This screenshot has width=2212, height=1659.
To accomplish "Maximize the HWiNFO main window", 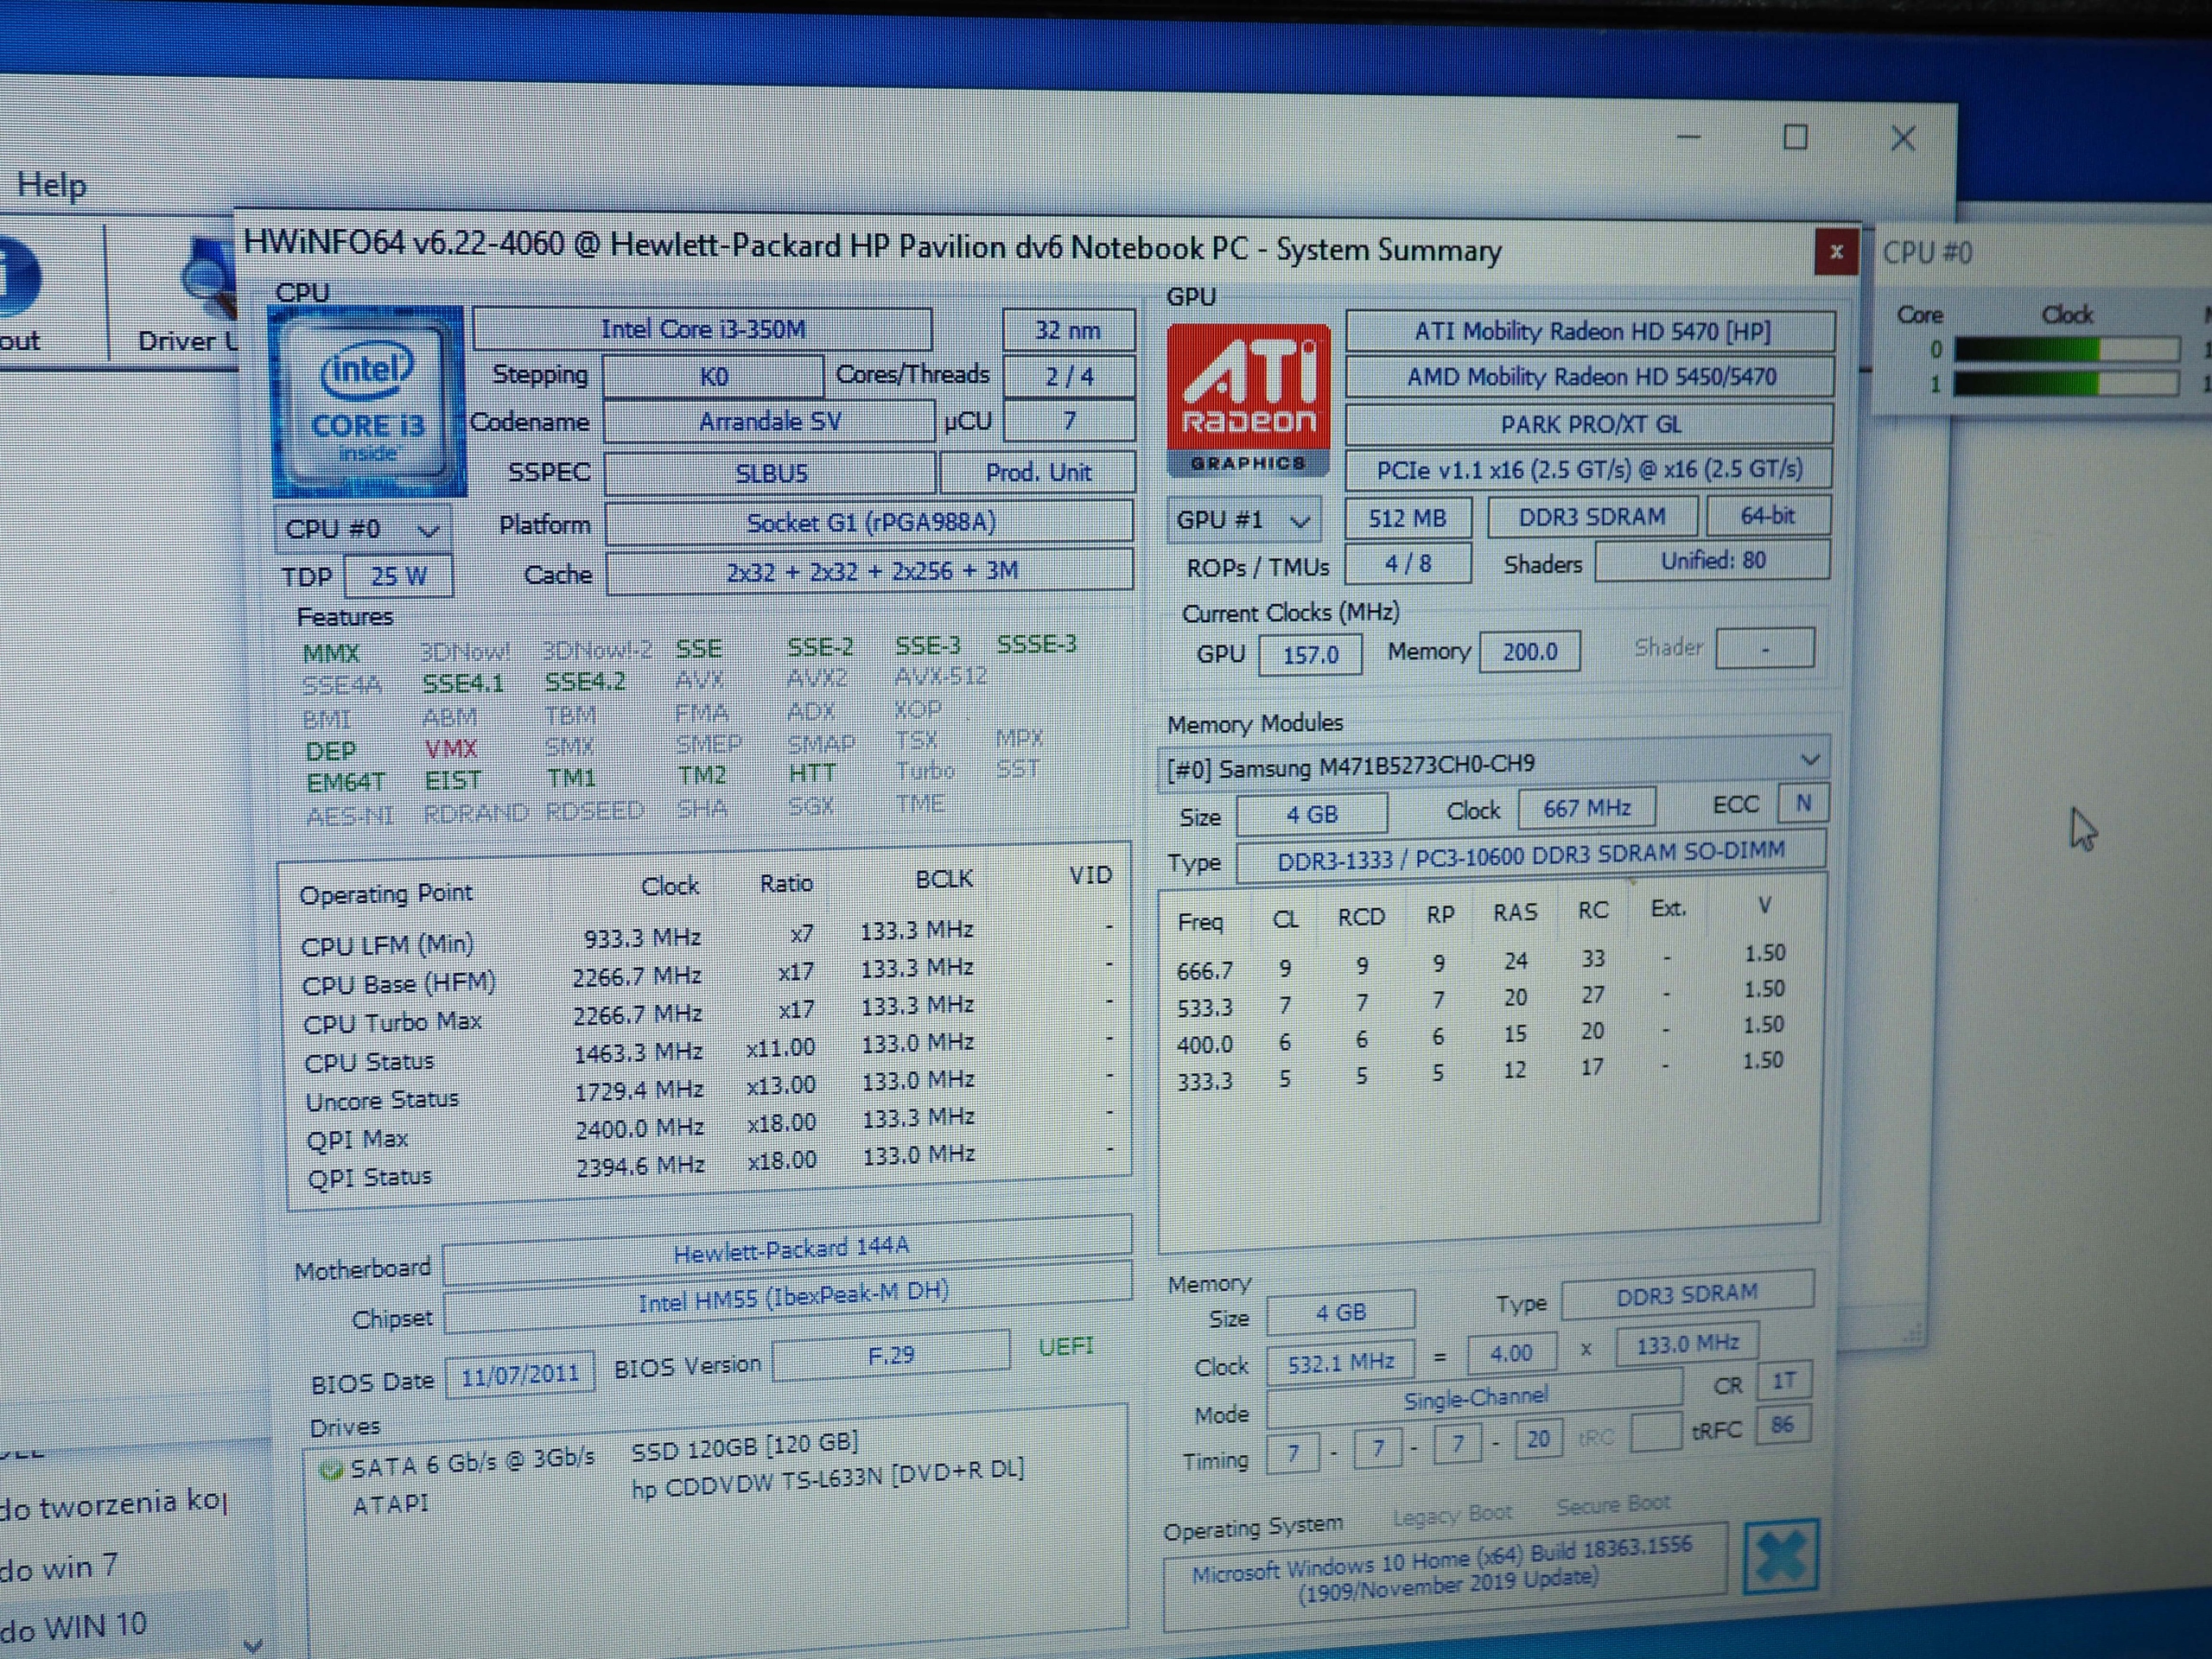I will point(1795,137).
